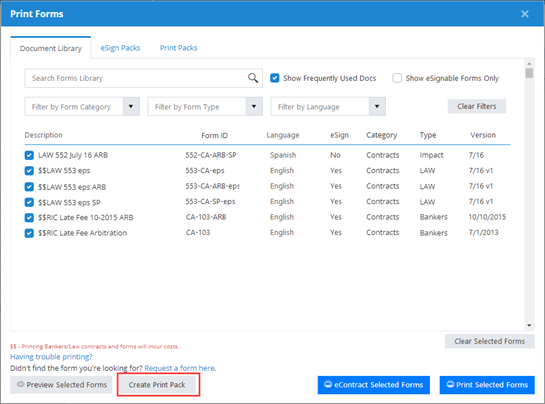
Task: Click Preview Selected Forms button
Action: [61, 385]
